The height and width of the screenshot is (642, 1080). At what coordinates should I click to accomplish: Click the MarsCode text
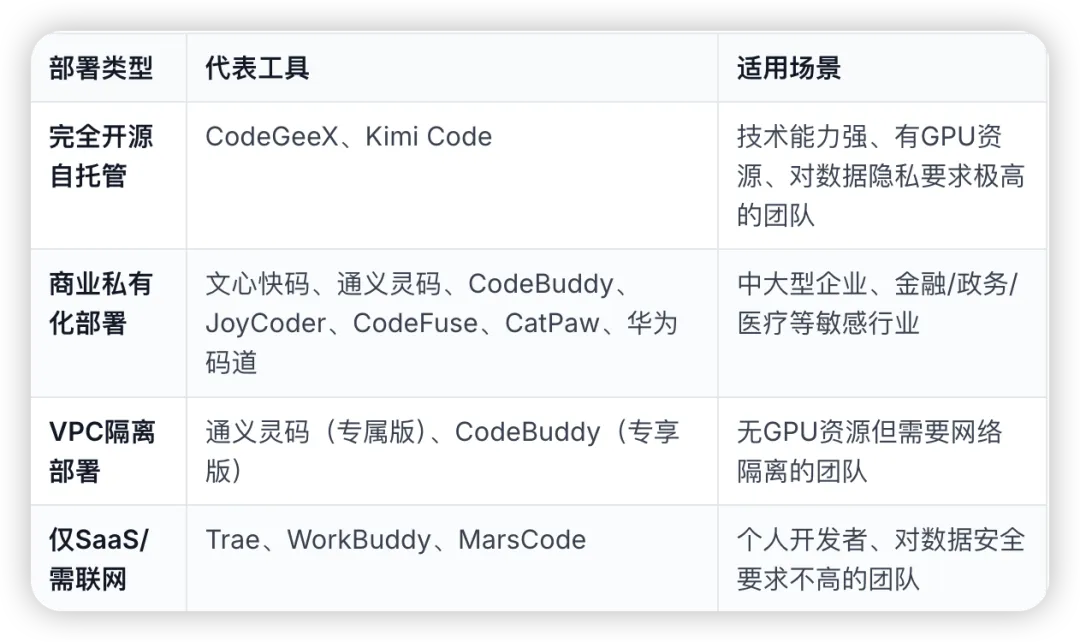(x=522, y=540)
